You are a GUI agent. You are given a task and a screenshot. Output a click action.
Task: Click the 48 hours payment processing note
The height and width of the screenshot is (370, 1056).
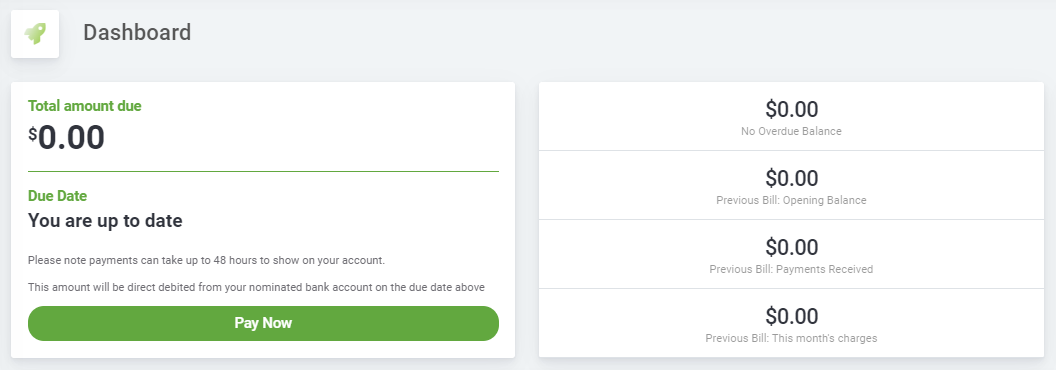(206, 259)
